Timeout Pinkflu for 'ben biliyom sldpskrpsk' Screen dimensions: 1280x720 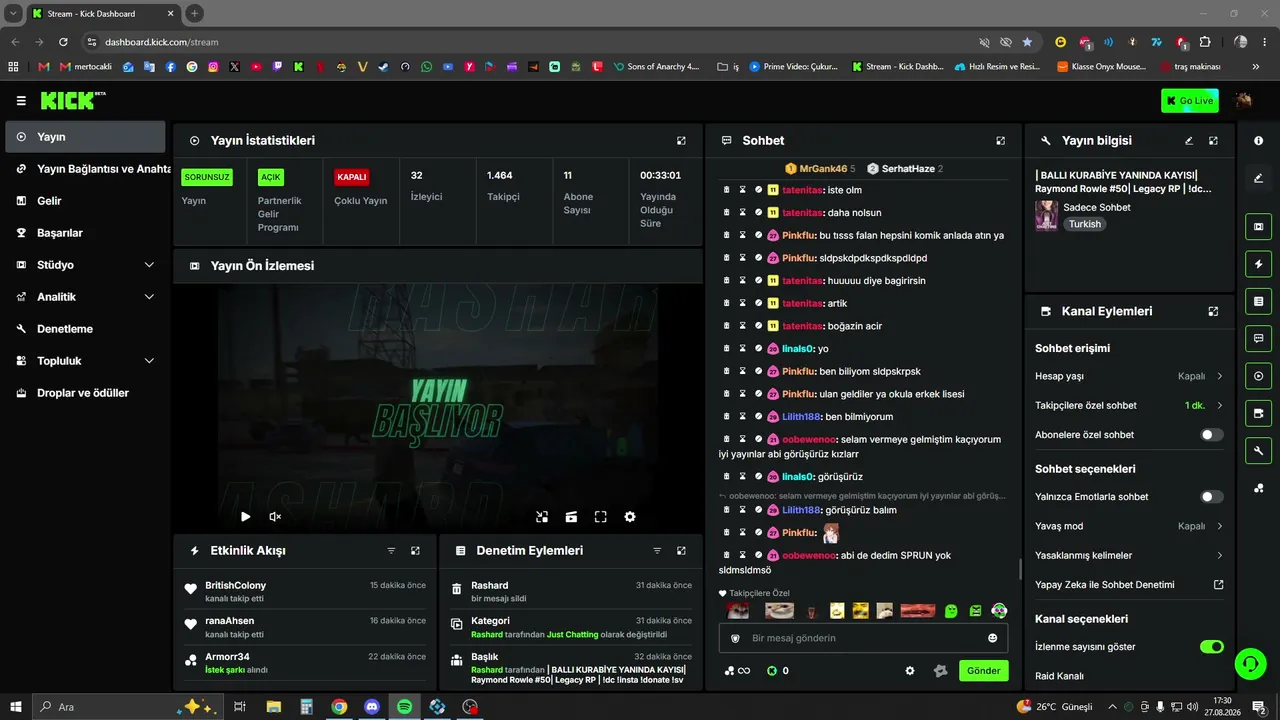pos(743,371)
